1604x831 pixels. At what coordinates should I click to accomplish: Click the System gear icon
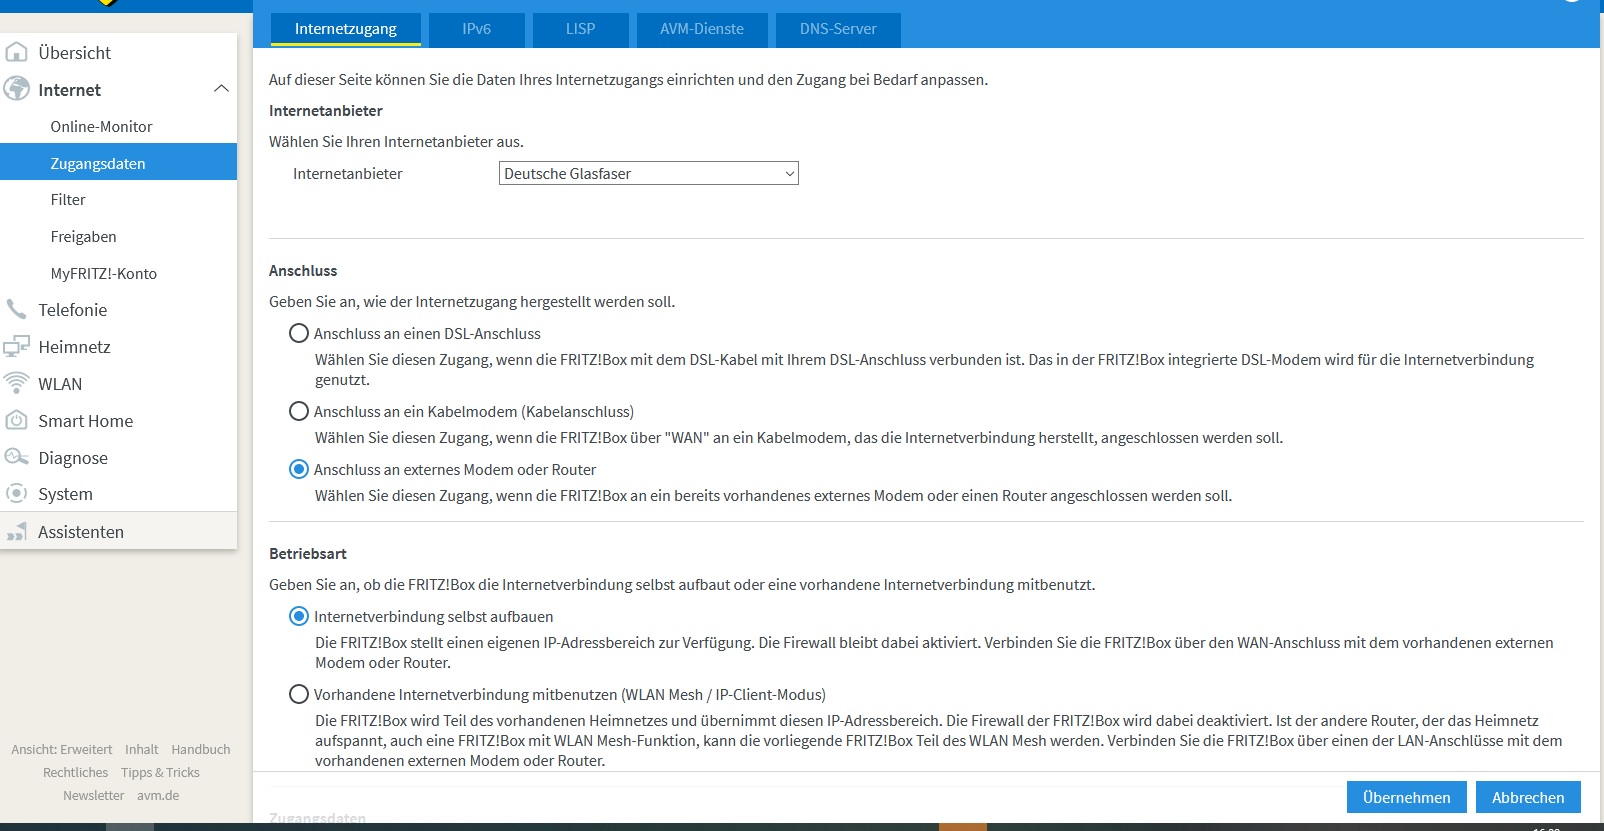[16, 493]
